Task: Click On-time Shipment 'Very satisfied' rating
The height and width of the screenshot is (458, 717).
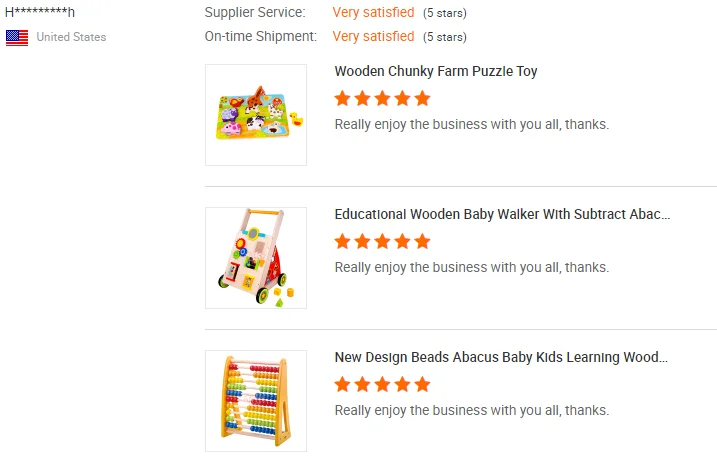Action: pos(373,37)
